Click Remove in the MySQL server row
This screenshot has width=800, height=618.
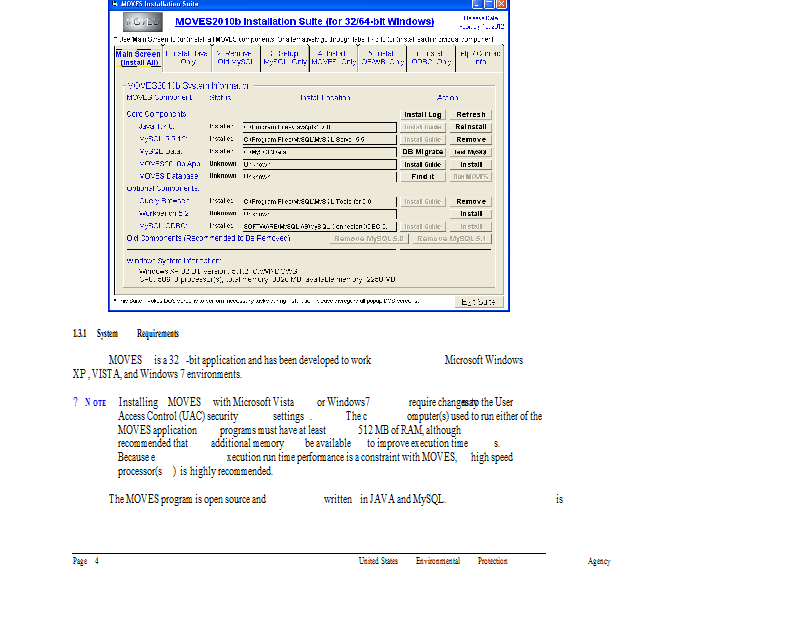click(471, 140)
